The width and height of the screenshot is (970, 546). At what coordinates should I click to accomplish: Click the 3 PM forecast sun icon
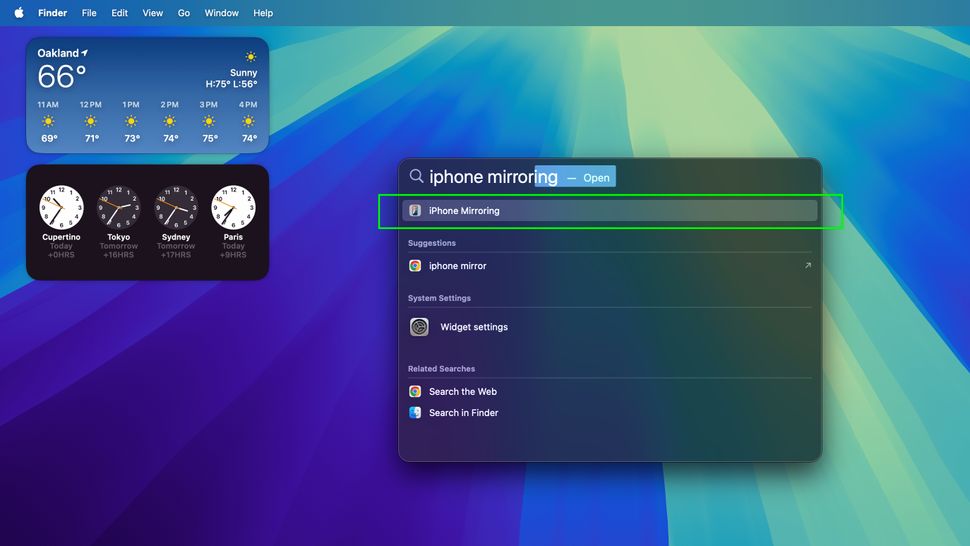pyautogui.click(x=209, y=121)
